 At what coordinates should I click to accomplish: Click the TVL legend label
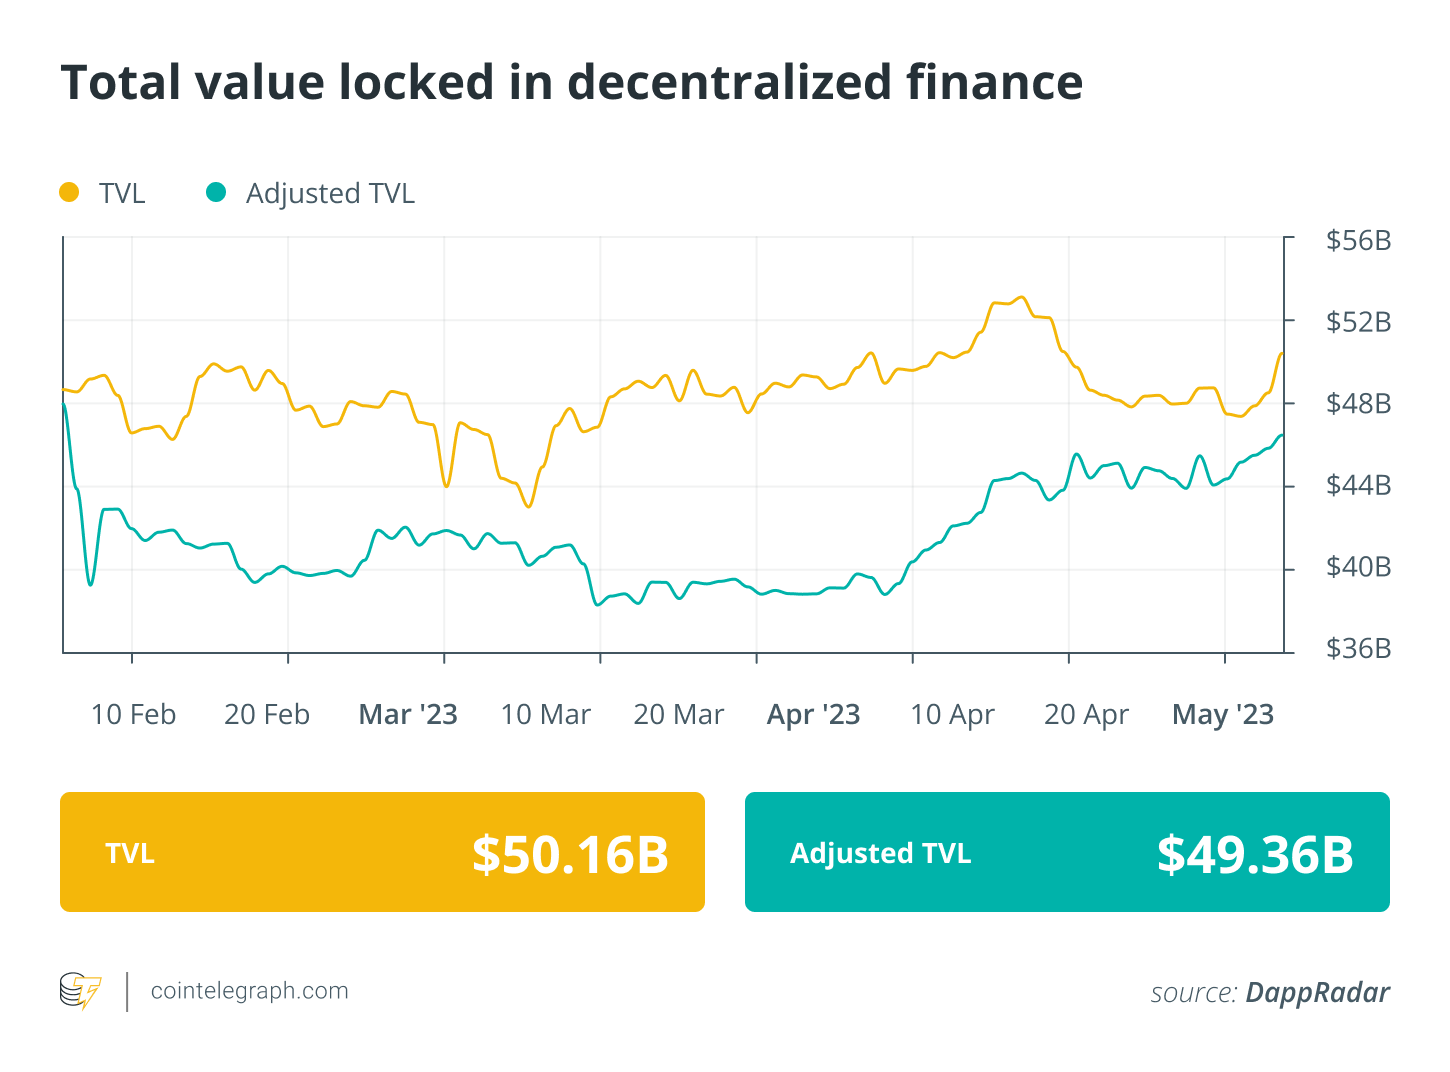click(x=122, y=193)
